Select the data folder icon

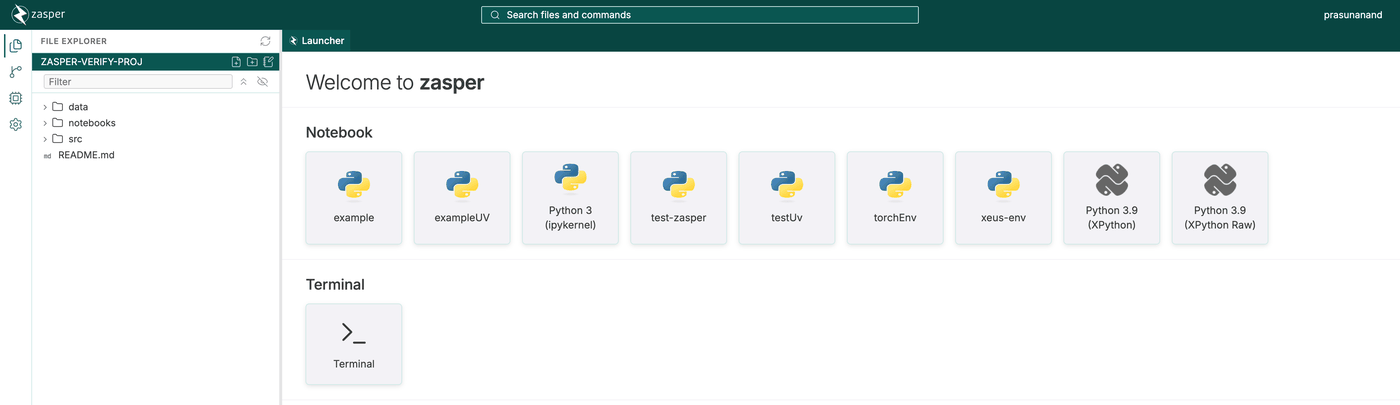(58, 107)
